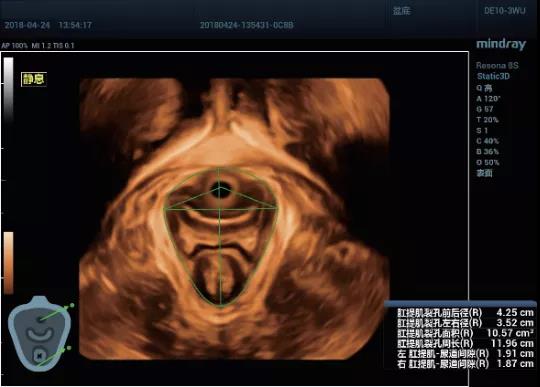Screen dimensions: 540x387
Task: Click the mindray logo
Action: 501,44
